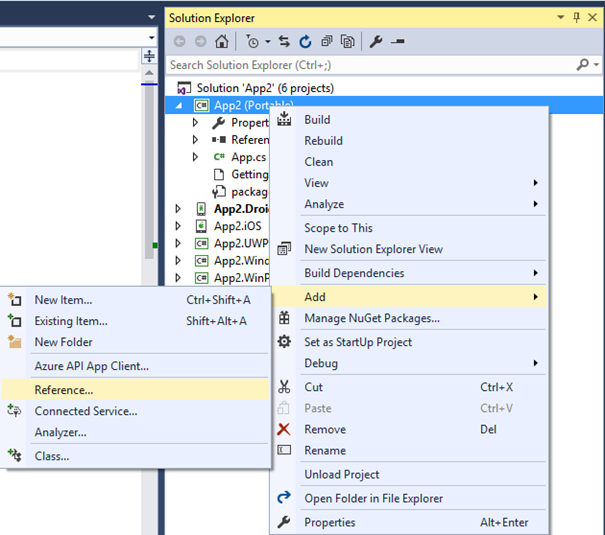Click the Back arrow in Solution Explorer toolbar
This screenshot has width=605, height=535.
tap(179, 41)
